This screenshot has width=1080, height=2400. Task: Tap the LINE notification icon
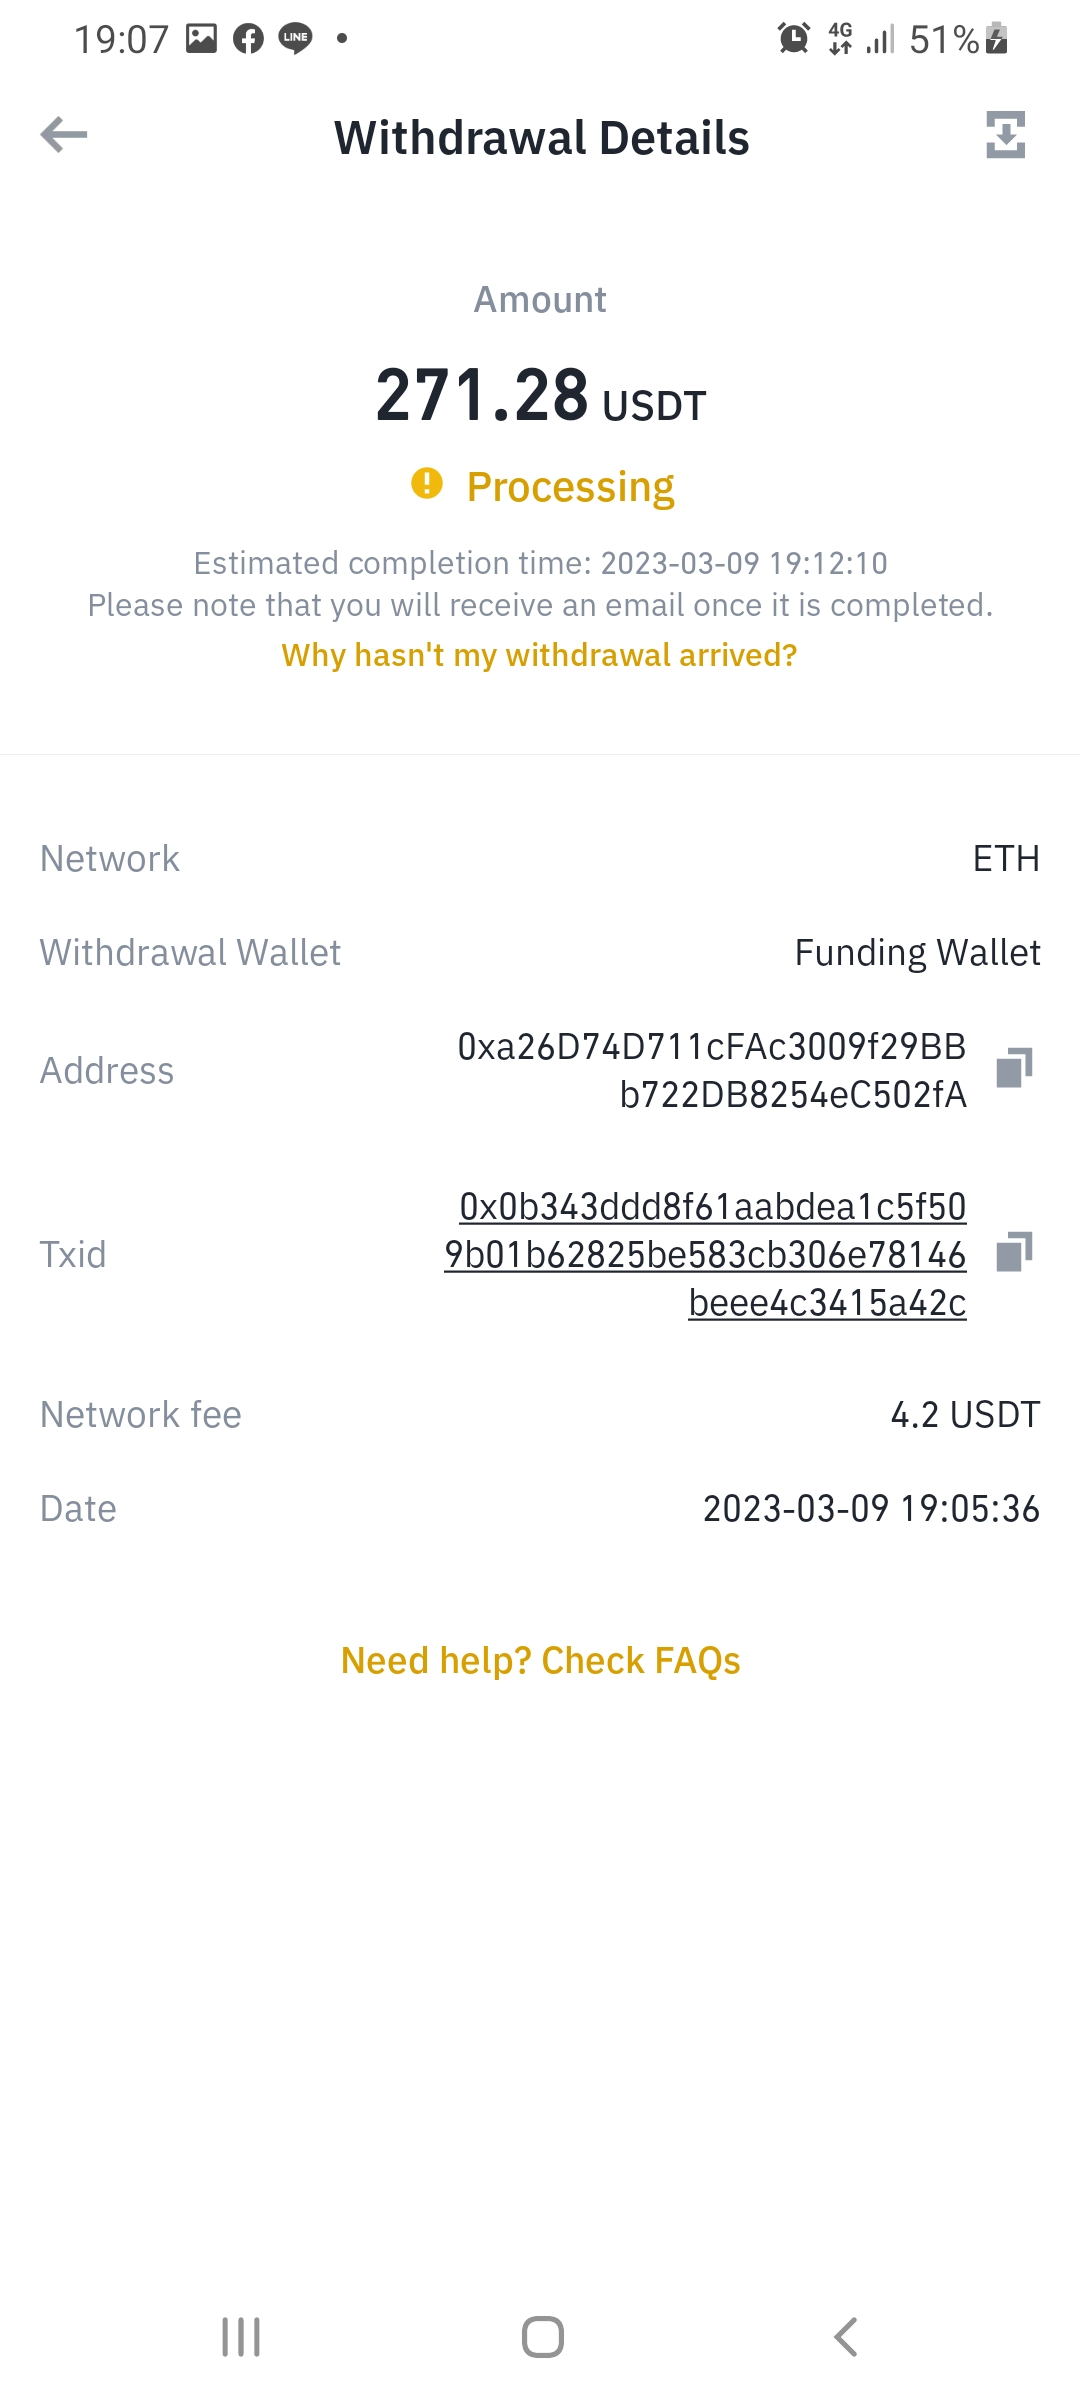(x=295, y=39)
